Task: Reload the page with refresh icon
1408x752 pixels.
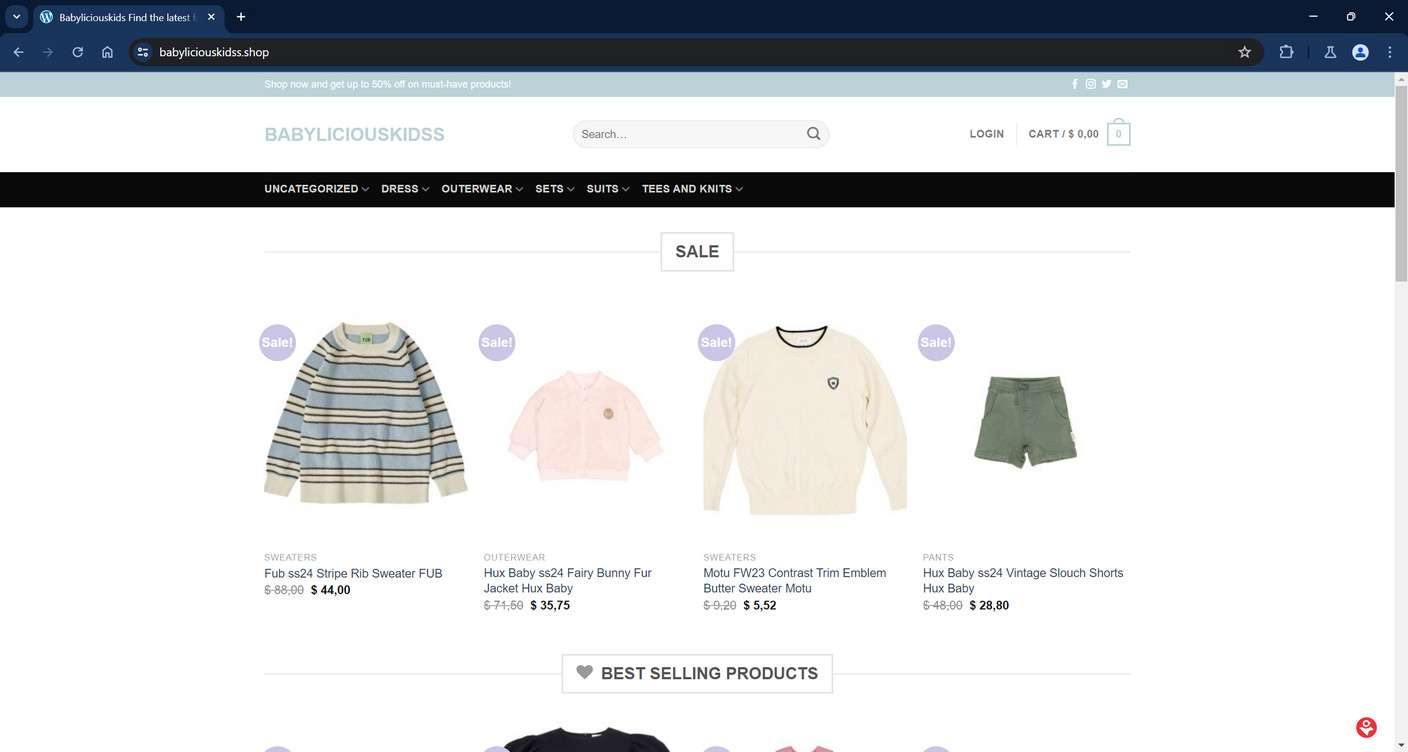Action: (77, 52)
